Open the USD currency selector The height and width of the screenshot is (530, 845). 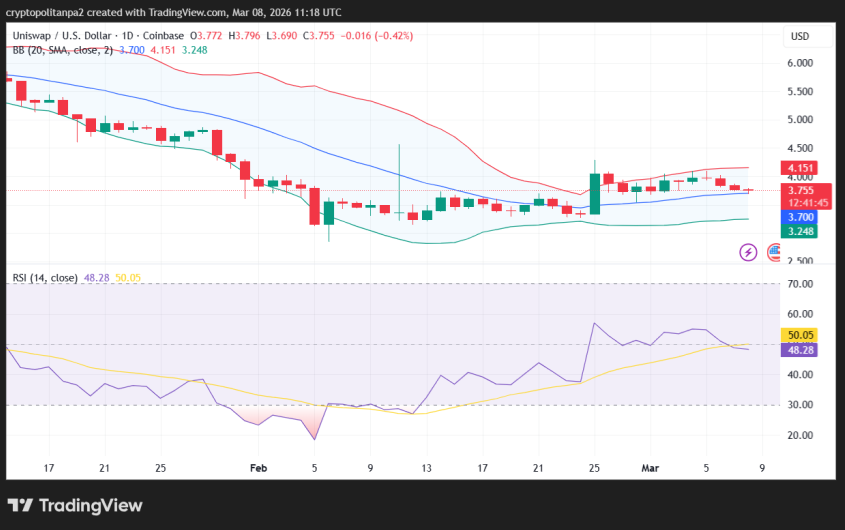800,36
